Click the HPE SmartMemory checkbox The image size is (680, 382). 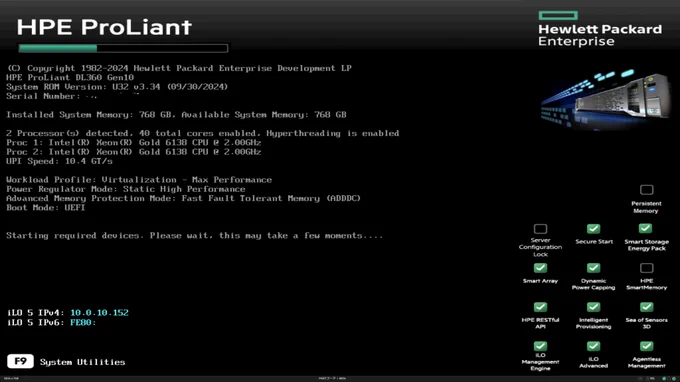pos(646,268)
